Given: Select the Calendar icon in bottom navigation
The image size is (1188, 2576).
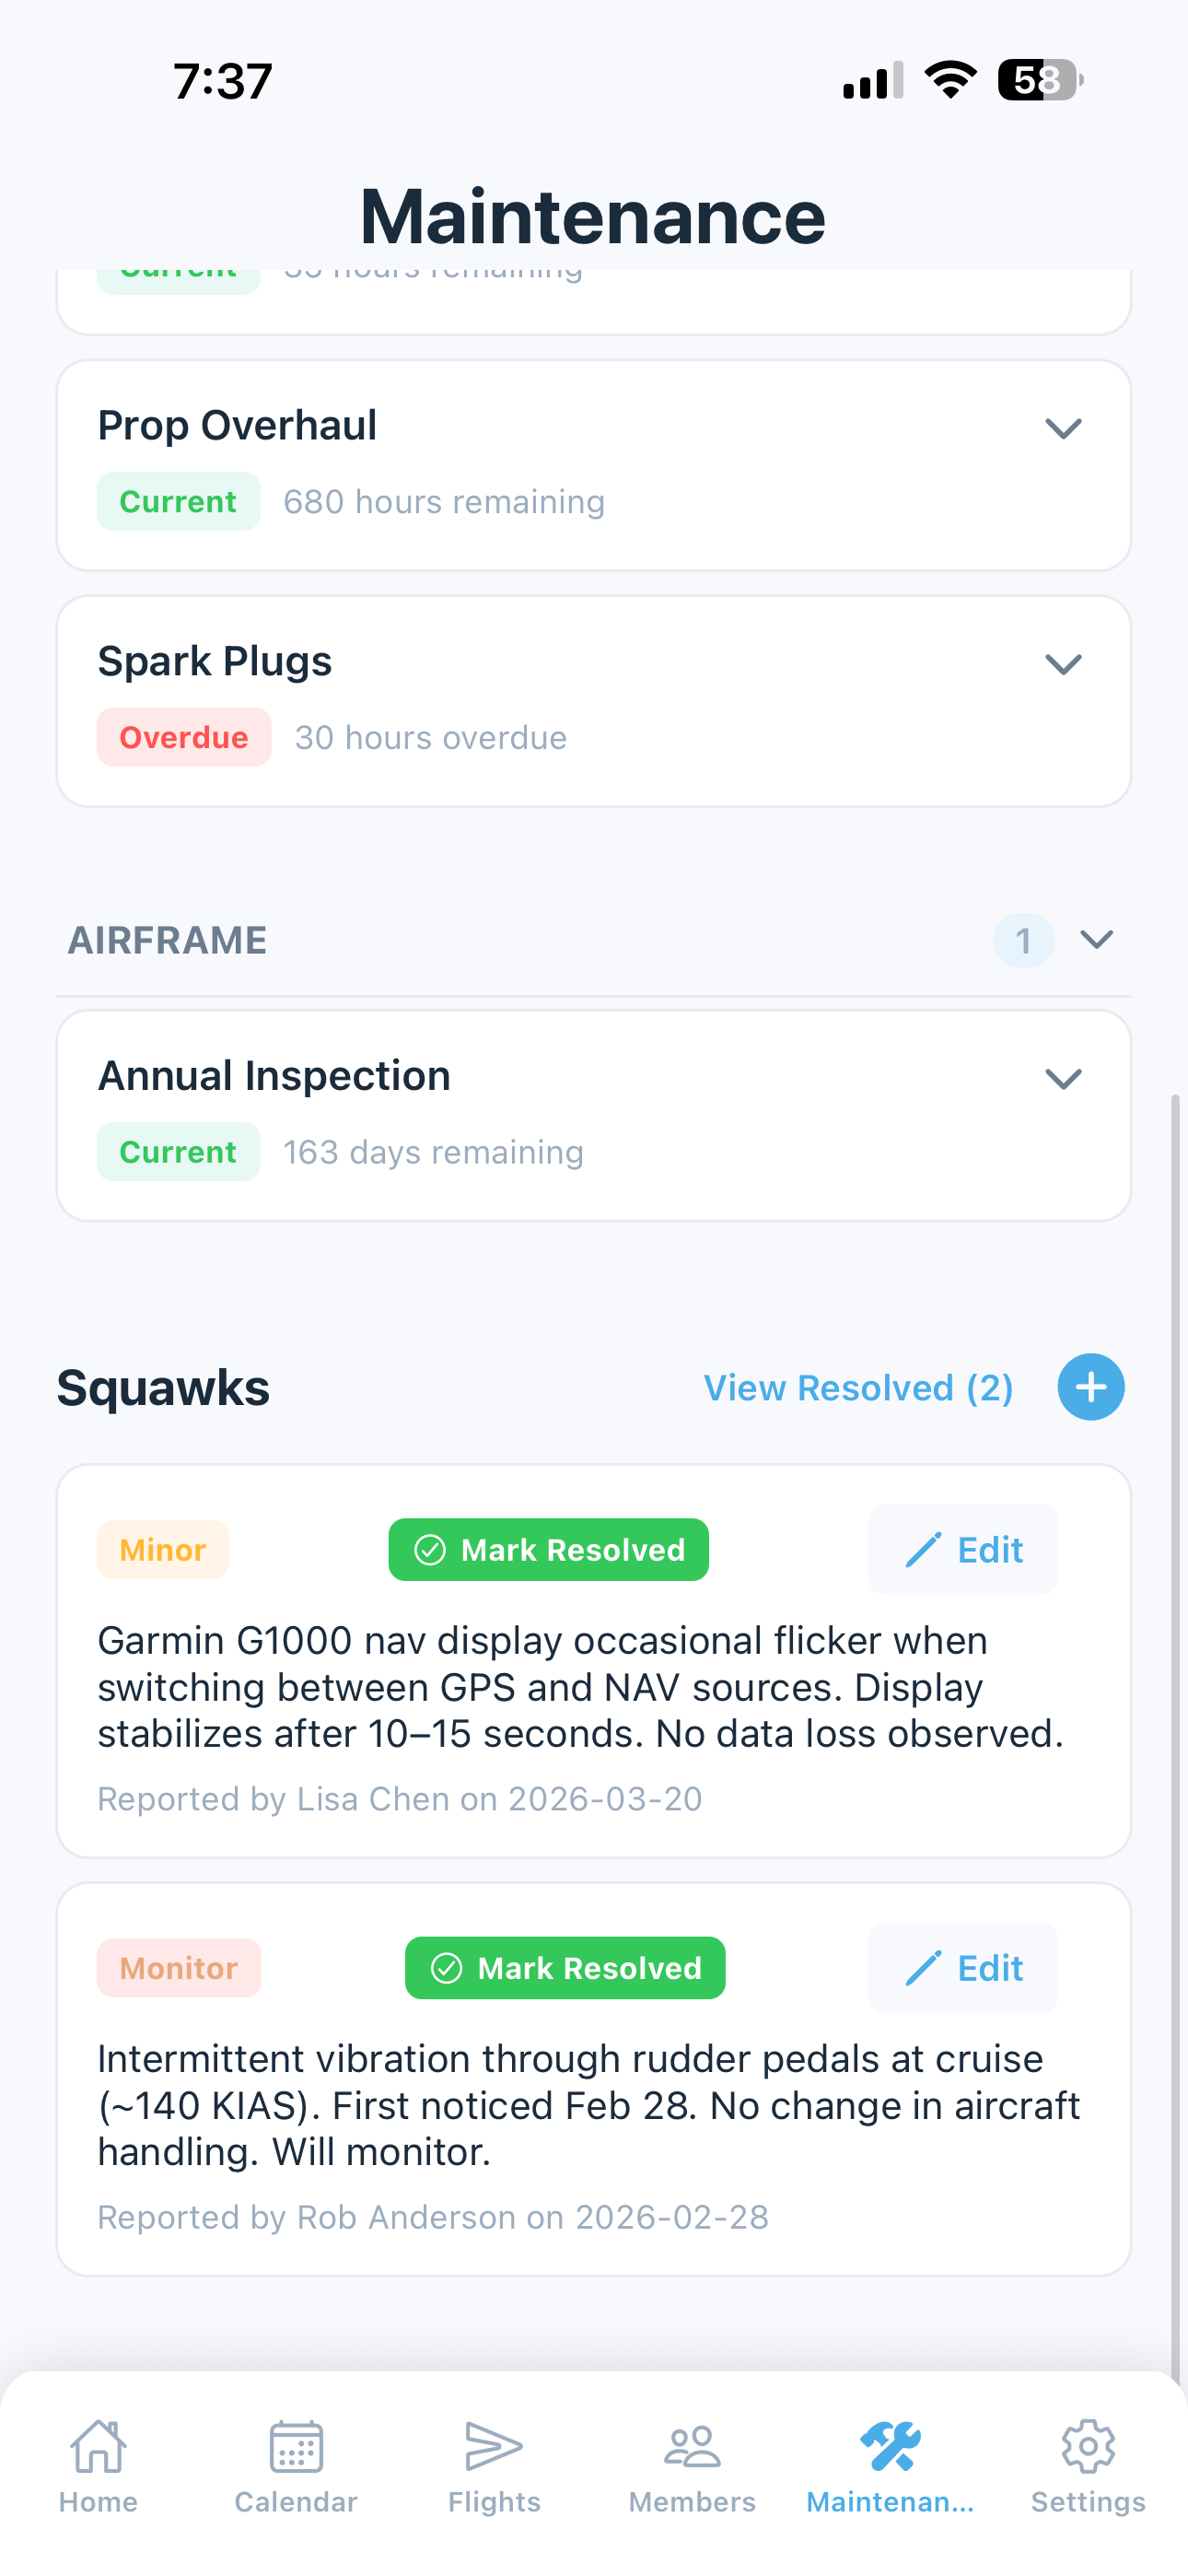Looking at the screenshot, I should click(x=296, y=2448).
